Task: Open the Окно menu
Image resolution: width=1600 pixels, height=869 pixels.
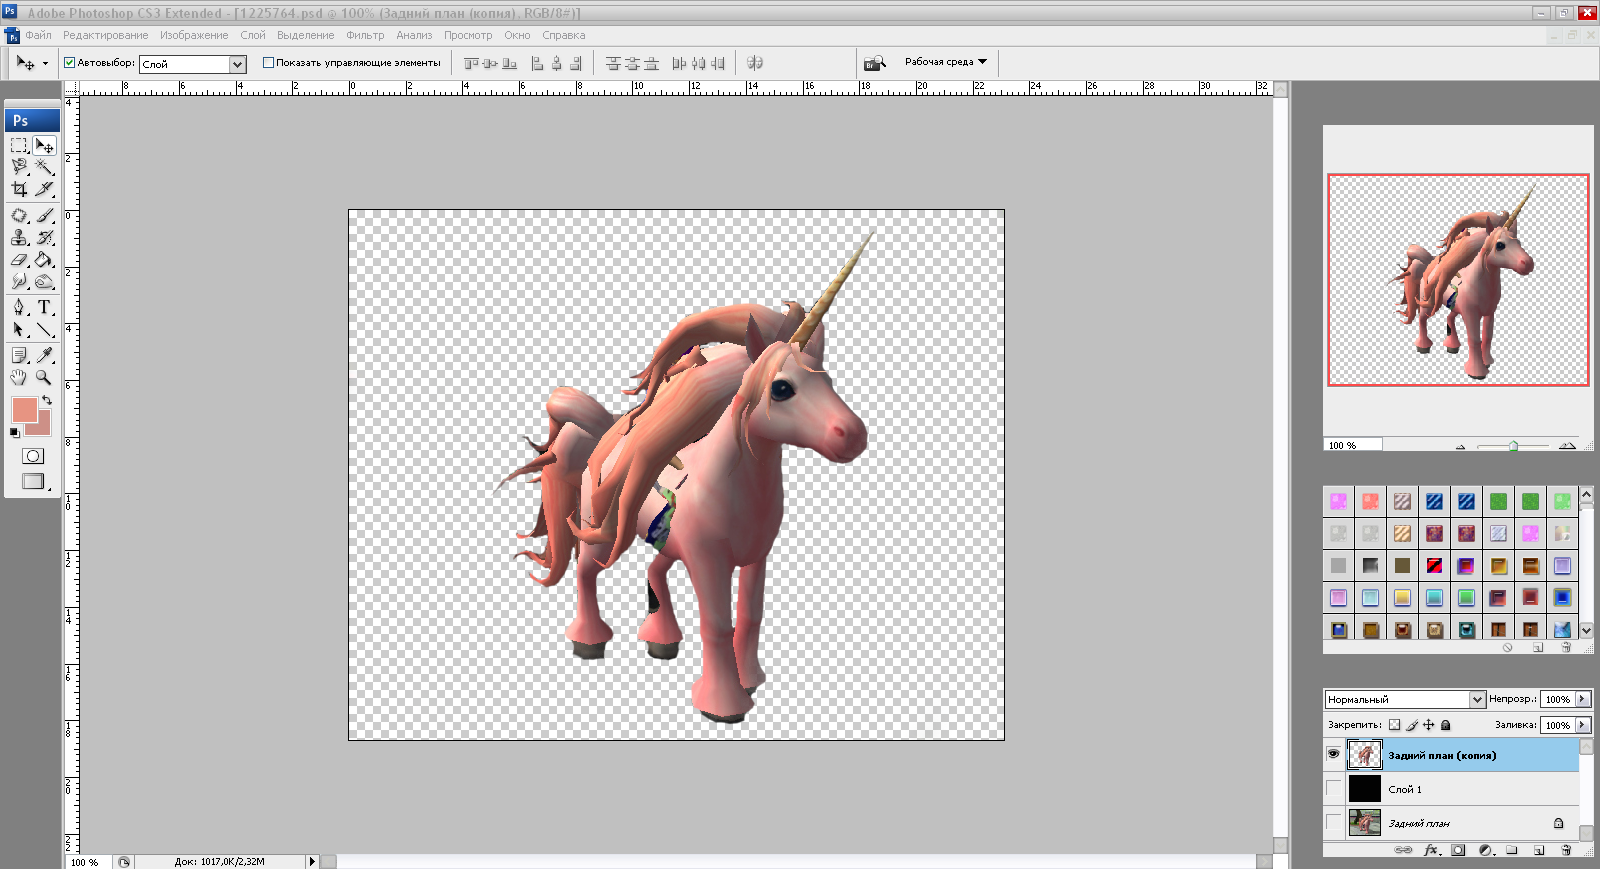Action: 517,35
